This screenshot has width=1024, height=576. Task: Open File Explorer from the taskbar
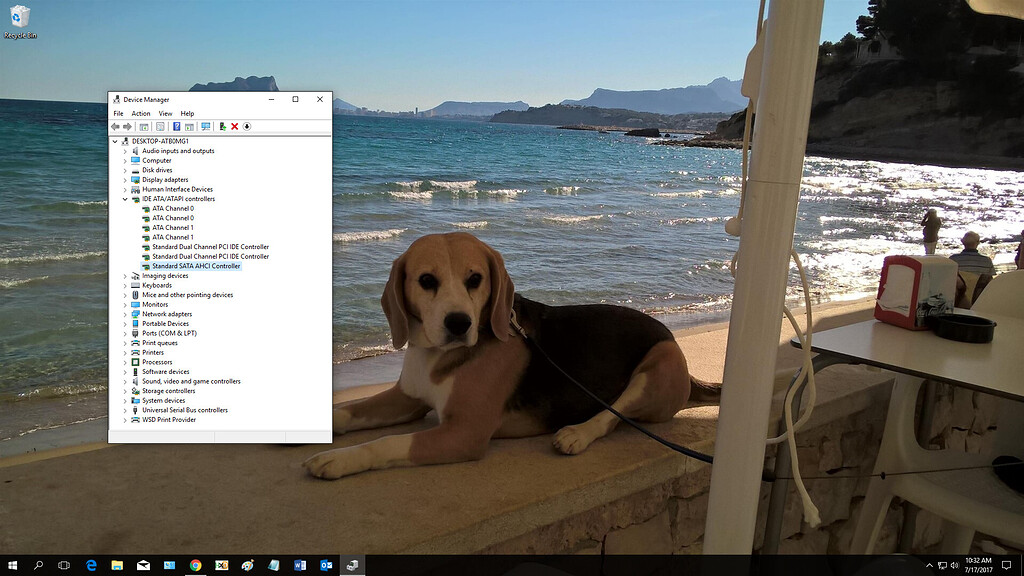(117, 566)
